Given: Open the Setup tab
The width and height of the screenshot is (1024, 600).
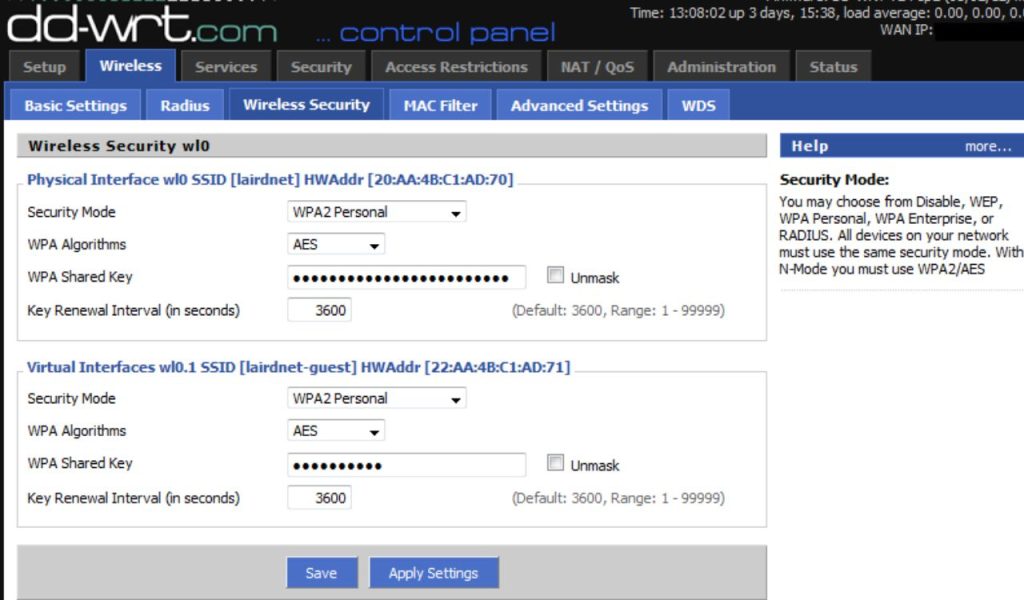Looking at the screenshot, I should (44, 66).
